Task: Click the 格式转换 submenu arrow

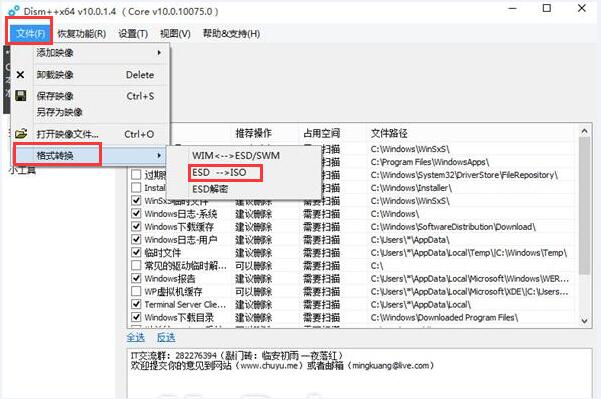Action: tap(159, 155)
